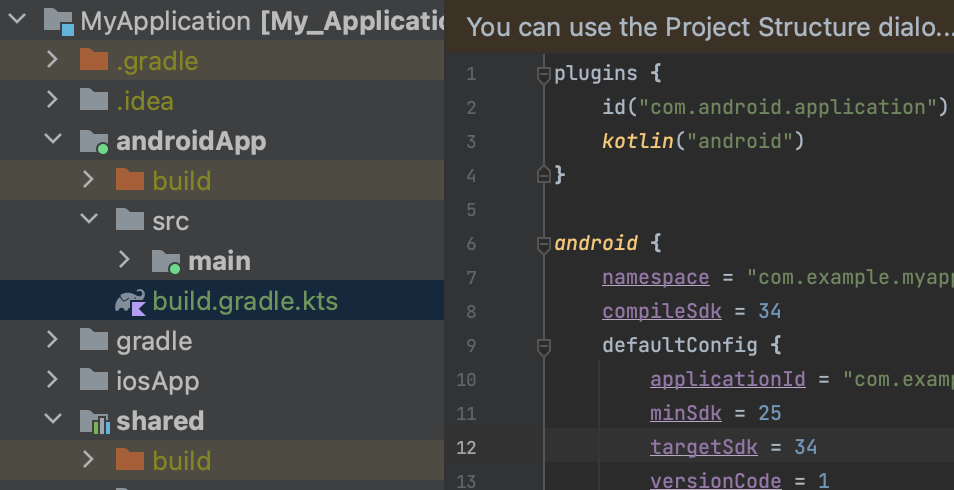Fold the android block at line 6
The width and height of the screenshot is (954, 490).
pos(544,245)
